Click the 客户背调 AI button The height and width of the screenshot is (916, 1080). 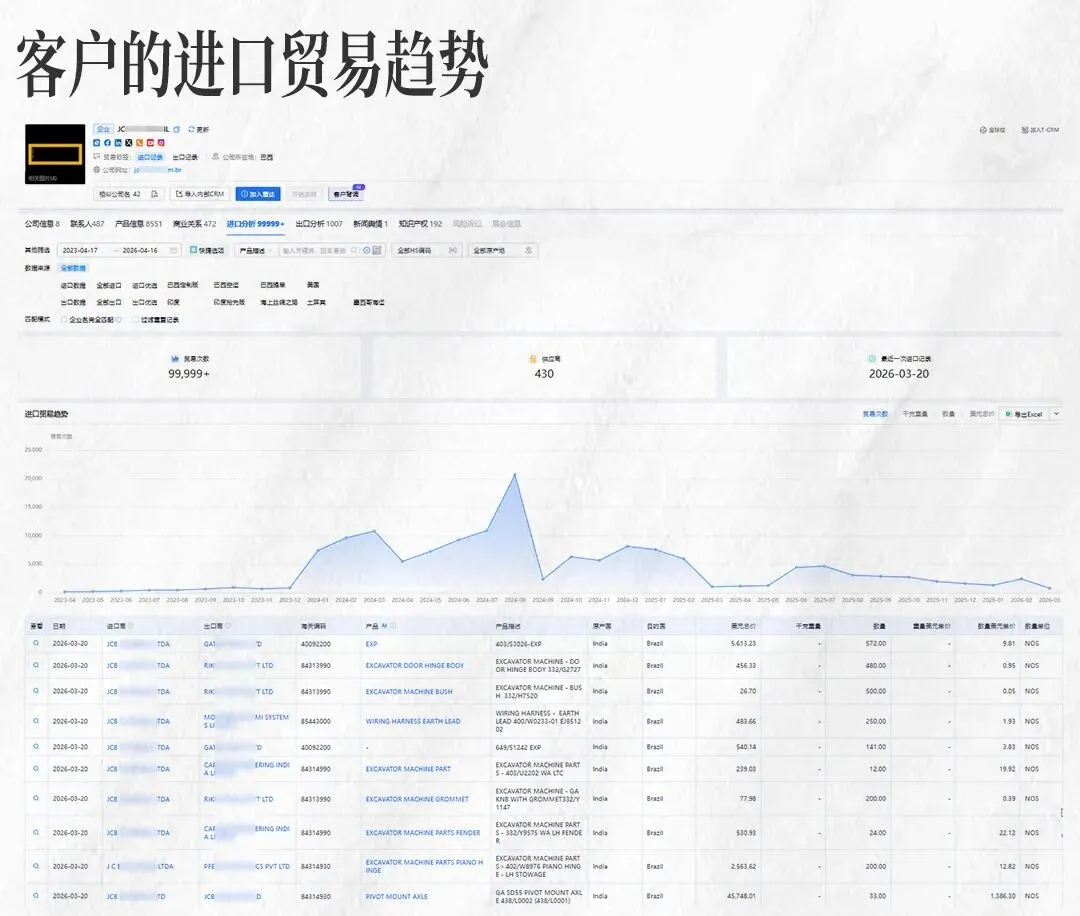pyautogui.click(x=346, y=194)
